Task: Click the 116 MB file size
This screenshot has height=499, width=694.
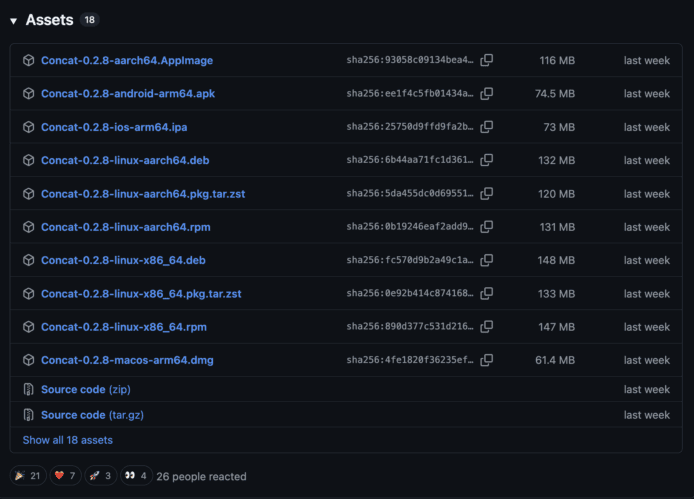Action: coord(557,60)
